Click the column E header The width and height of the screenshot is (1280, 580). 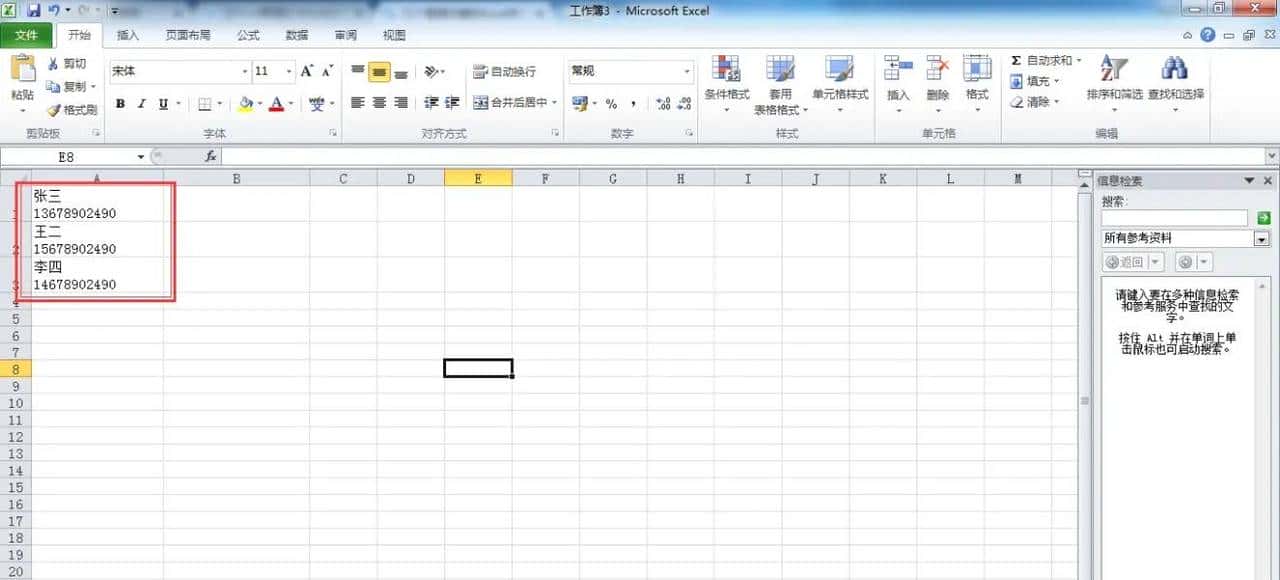point(478,178)
